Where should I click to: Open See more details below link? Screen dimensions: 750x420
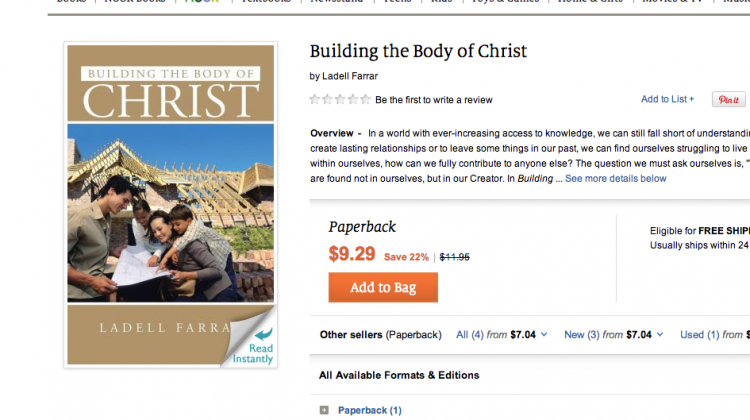(x=615, y=179)
